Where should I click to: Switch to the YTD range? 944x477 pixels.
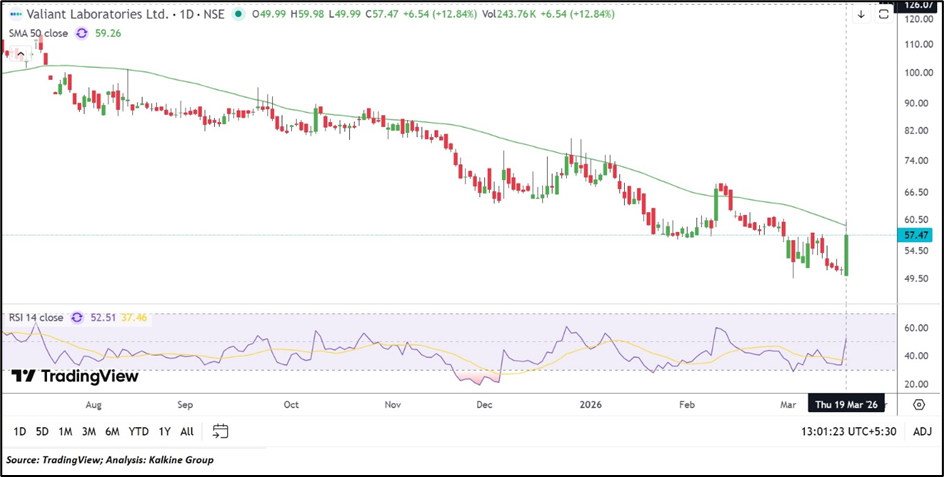tap(139, 431)
